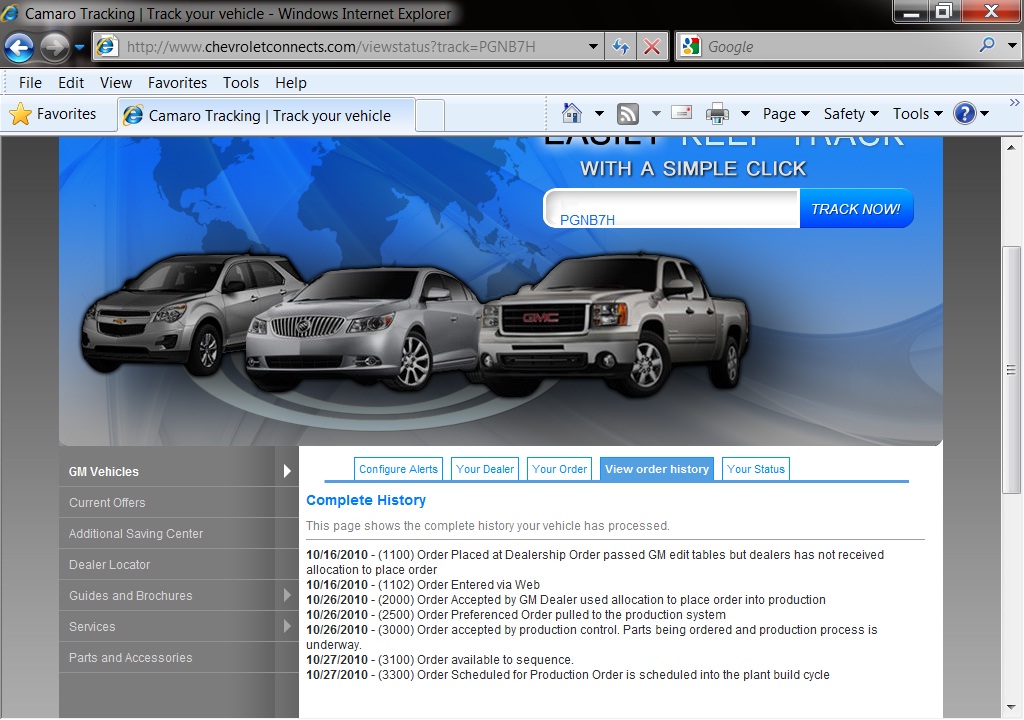Click the blue Help question mark icon

pyautogui.click(x=965, y=114)
